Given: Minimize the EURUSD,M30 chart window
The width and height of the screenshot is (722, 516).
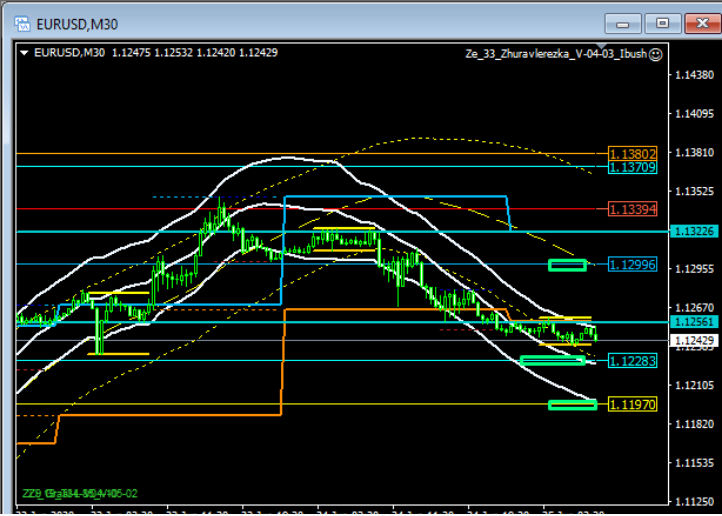Looking at the screenshot, I should click(x=624, y=21).
